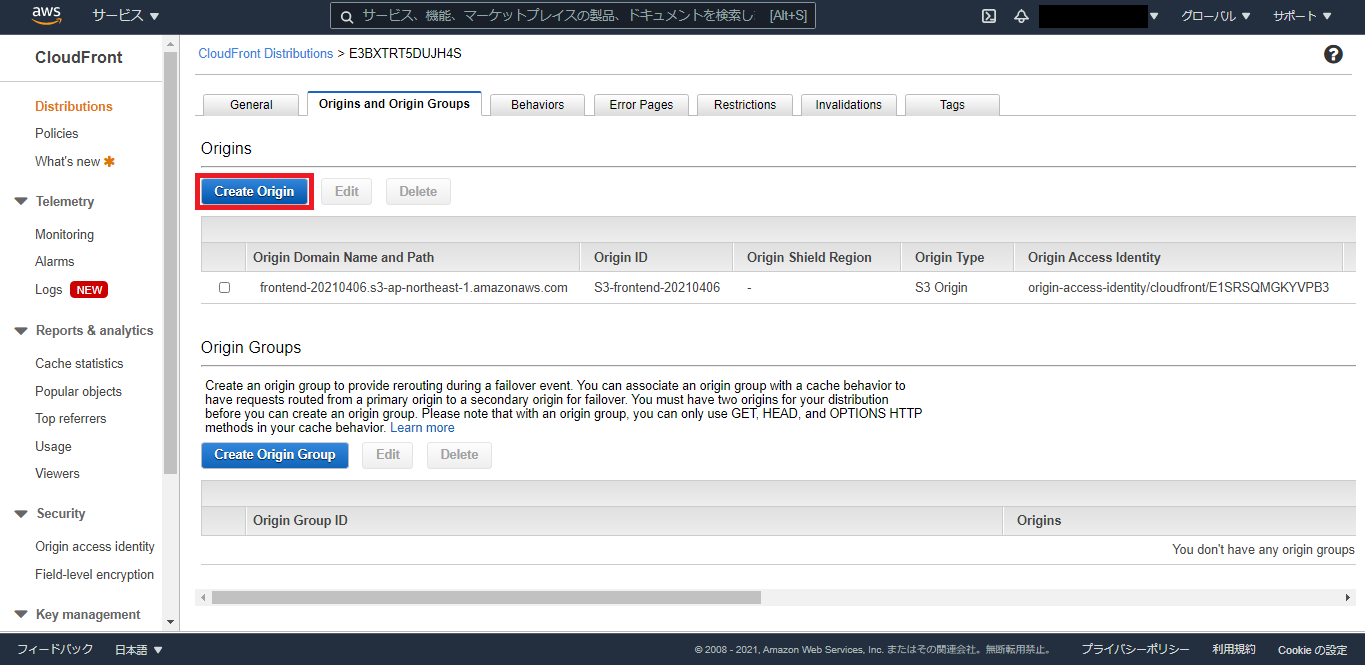Open the 日本語 language selector
The image size is (1365, 665).
(x=139, y=650)
